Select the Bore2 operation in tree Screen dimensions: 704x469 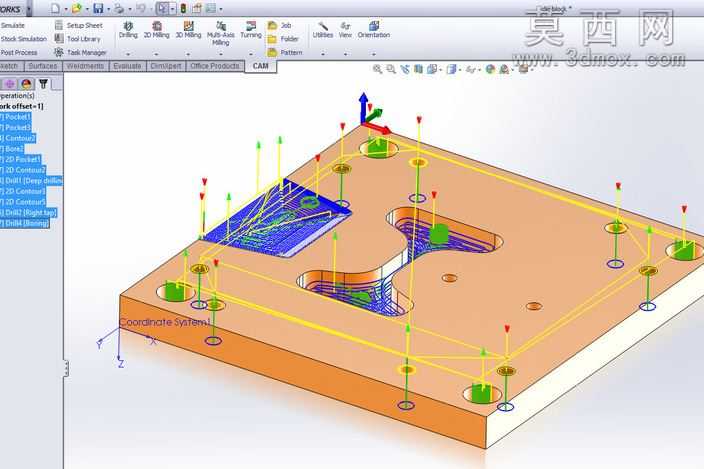[x=12, y=149]
